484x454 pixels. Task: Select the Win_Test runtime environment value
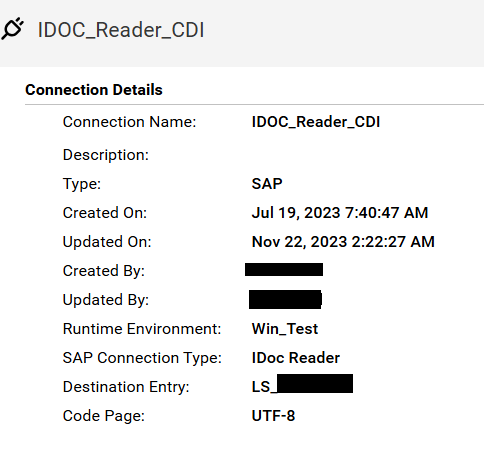[x=285, y=329]
